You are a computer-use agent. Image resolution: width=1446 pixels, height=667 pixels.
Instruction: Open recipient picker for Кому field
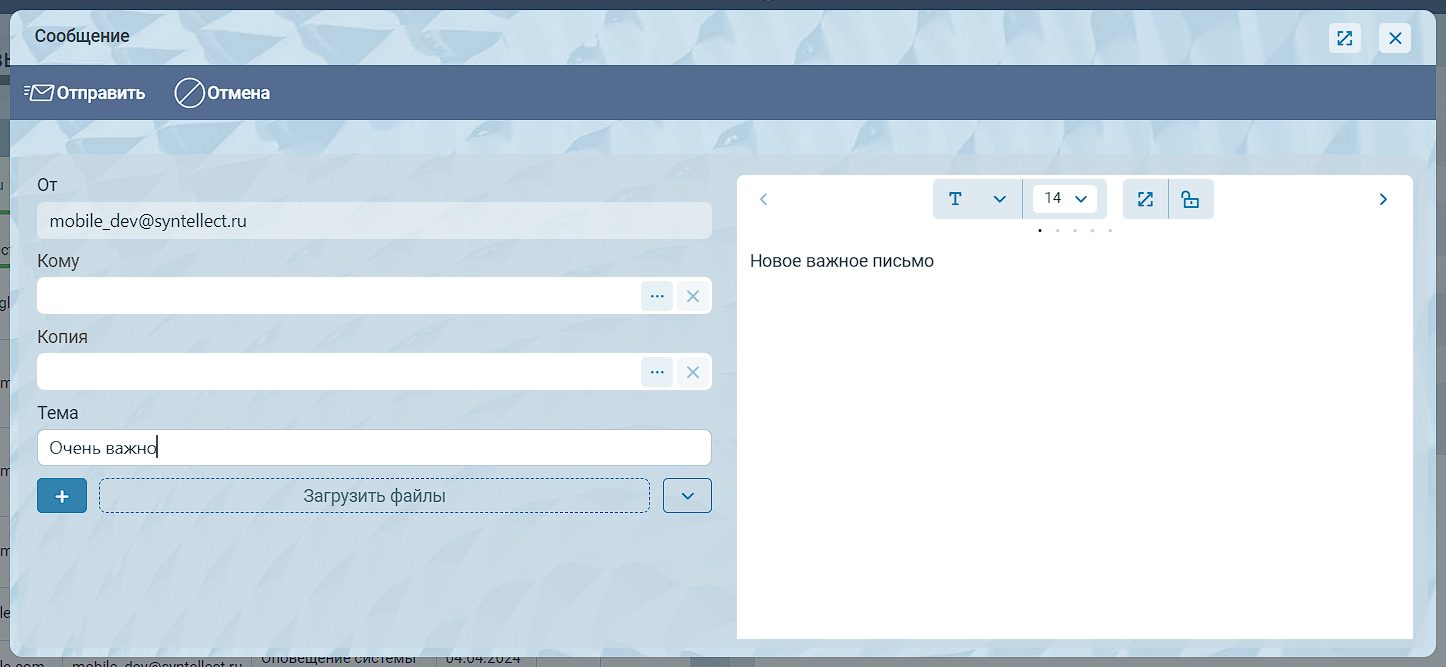[657, 296]
